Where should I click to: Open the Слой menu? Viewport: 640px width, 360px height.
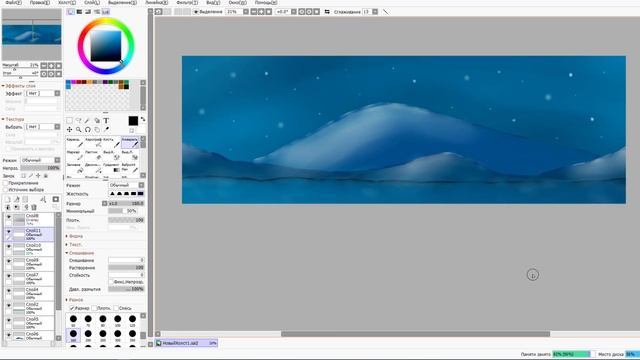point(92,2)
